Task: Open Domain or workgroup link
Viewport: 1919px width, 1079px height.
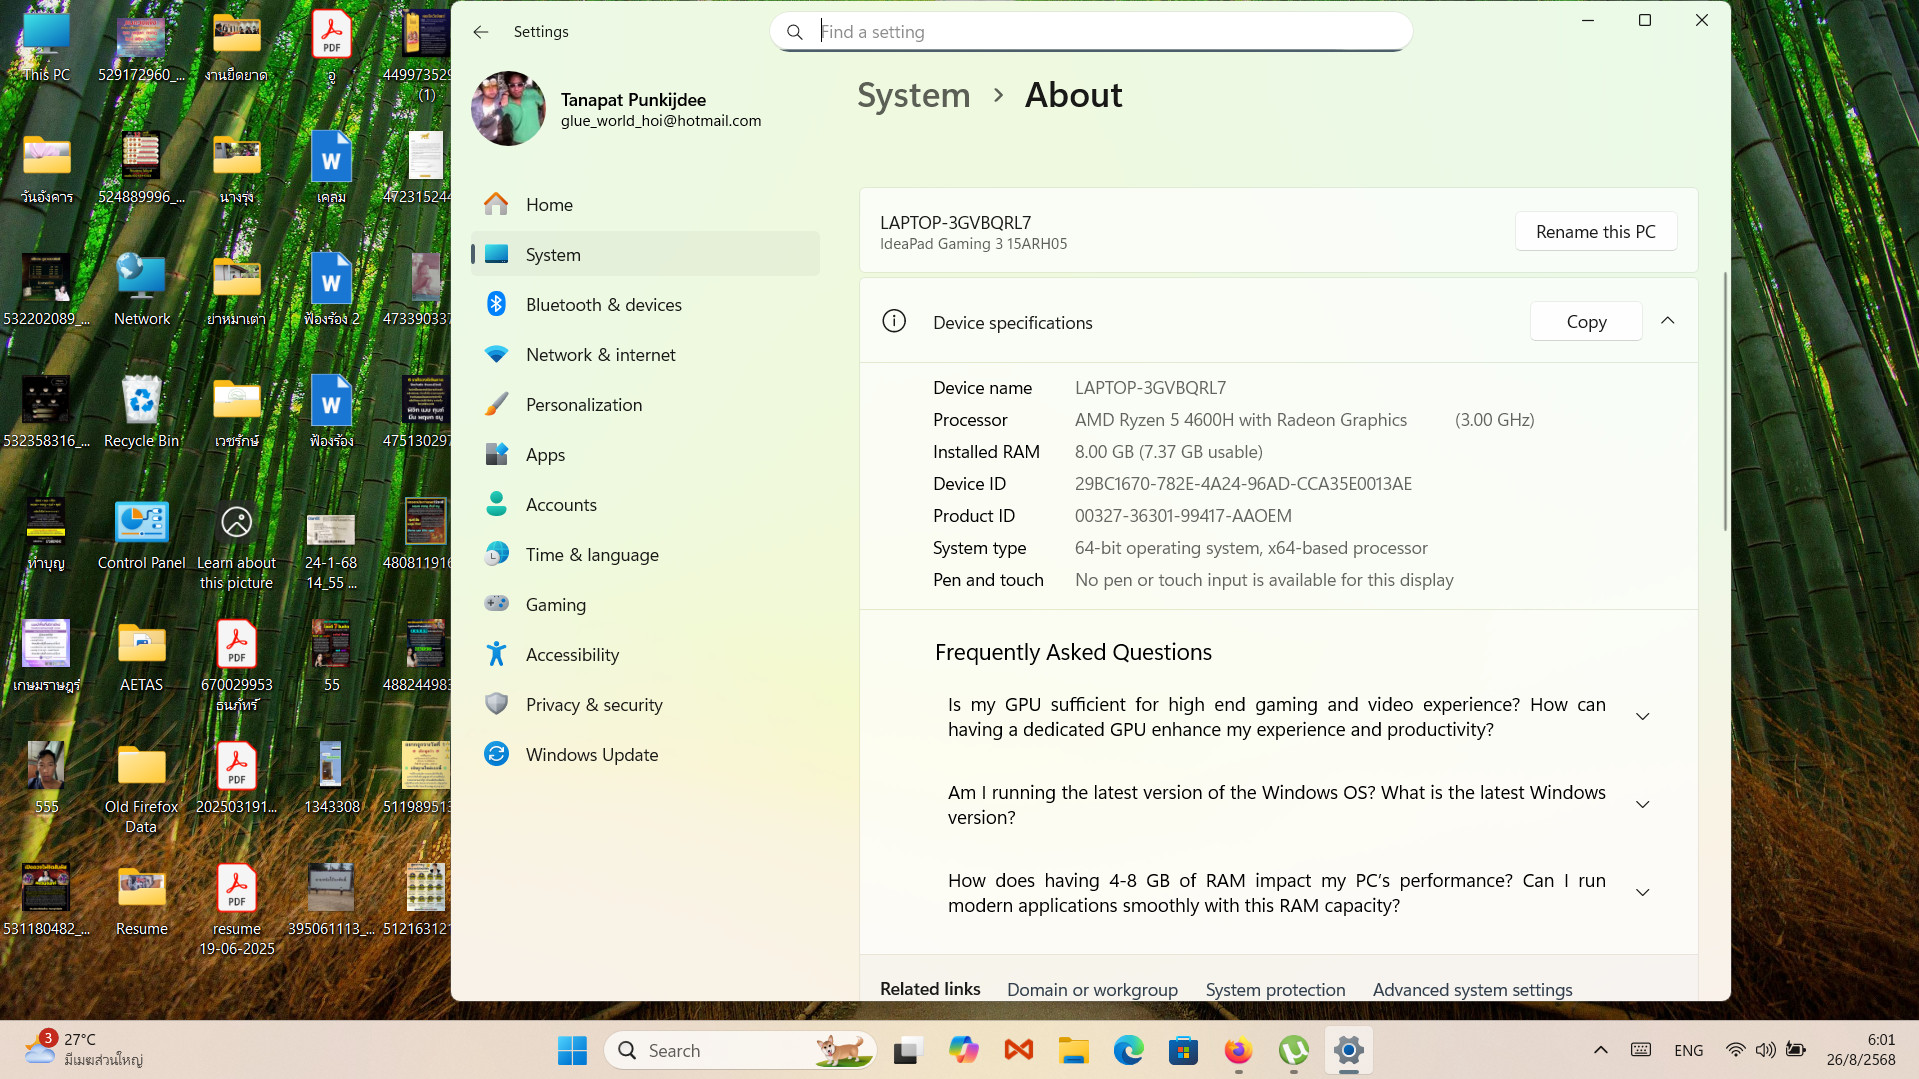Action: tap(1092, 990)
